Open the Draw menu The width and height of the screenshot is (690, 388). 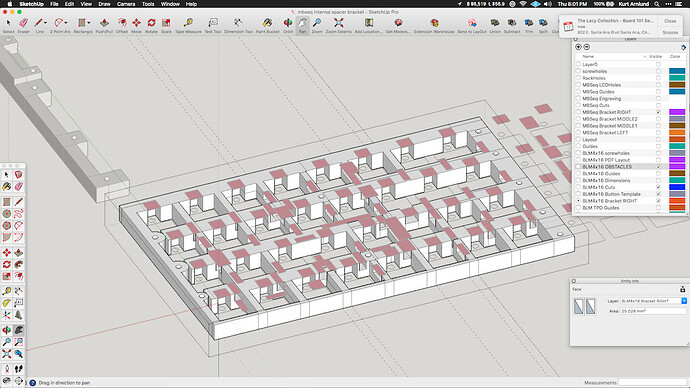[104, 4]
